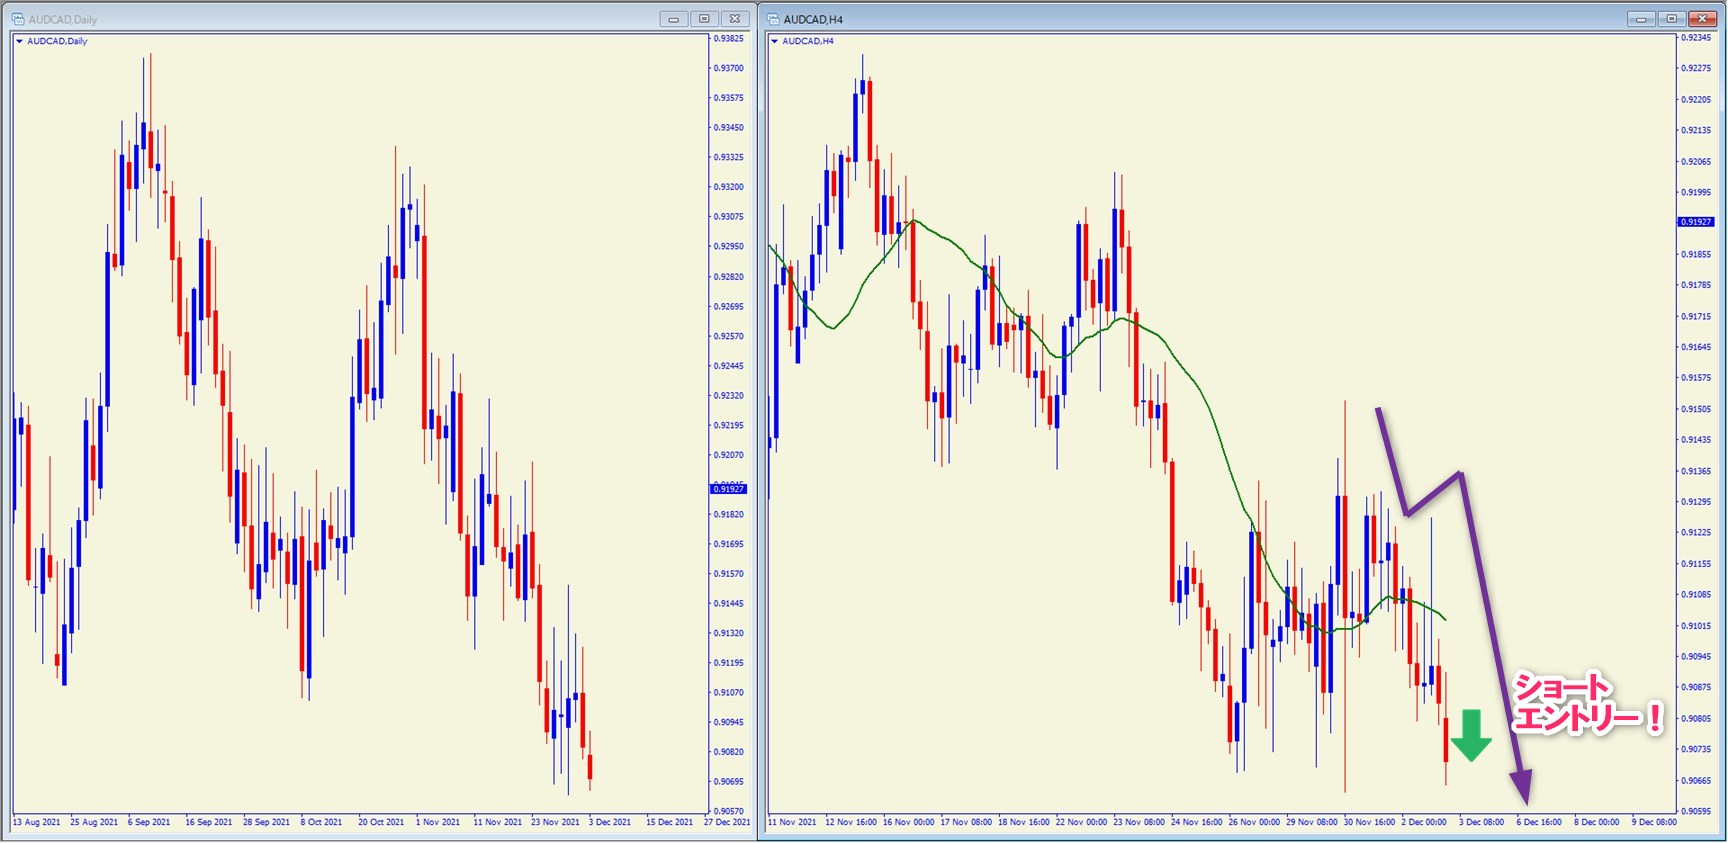Click the 8 Dec 00:00 time on H4 axis
1728x843 pixels.
(x=1597, y=822)
